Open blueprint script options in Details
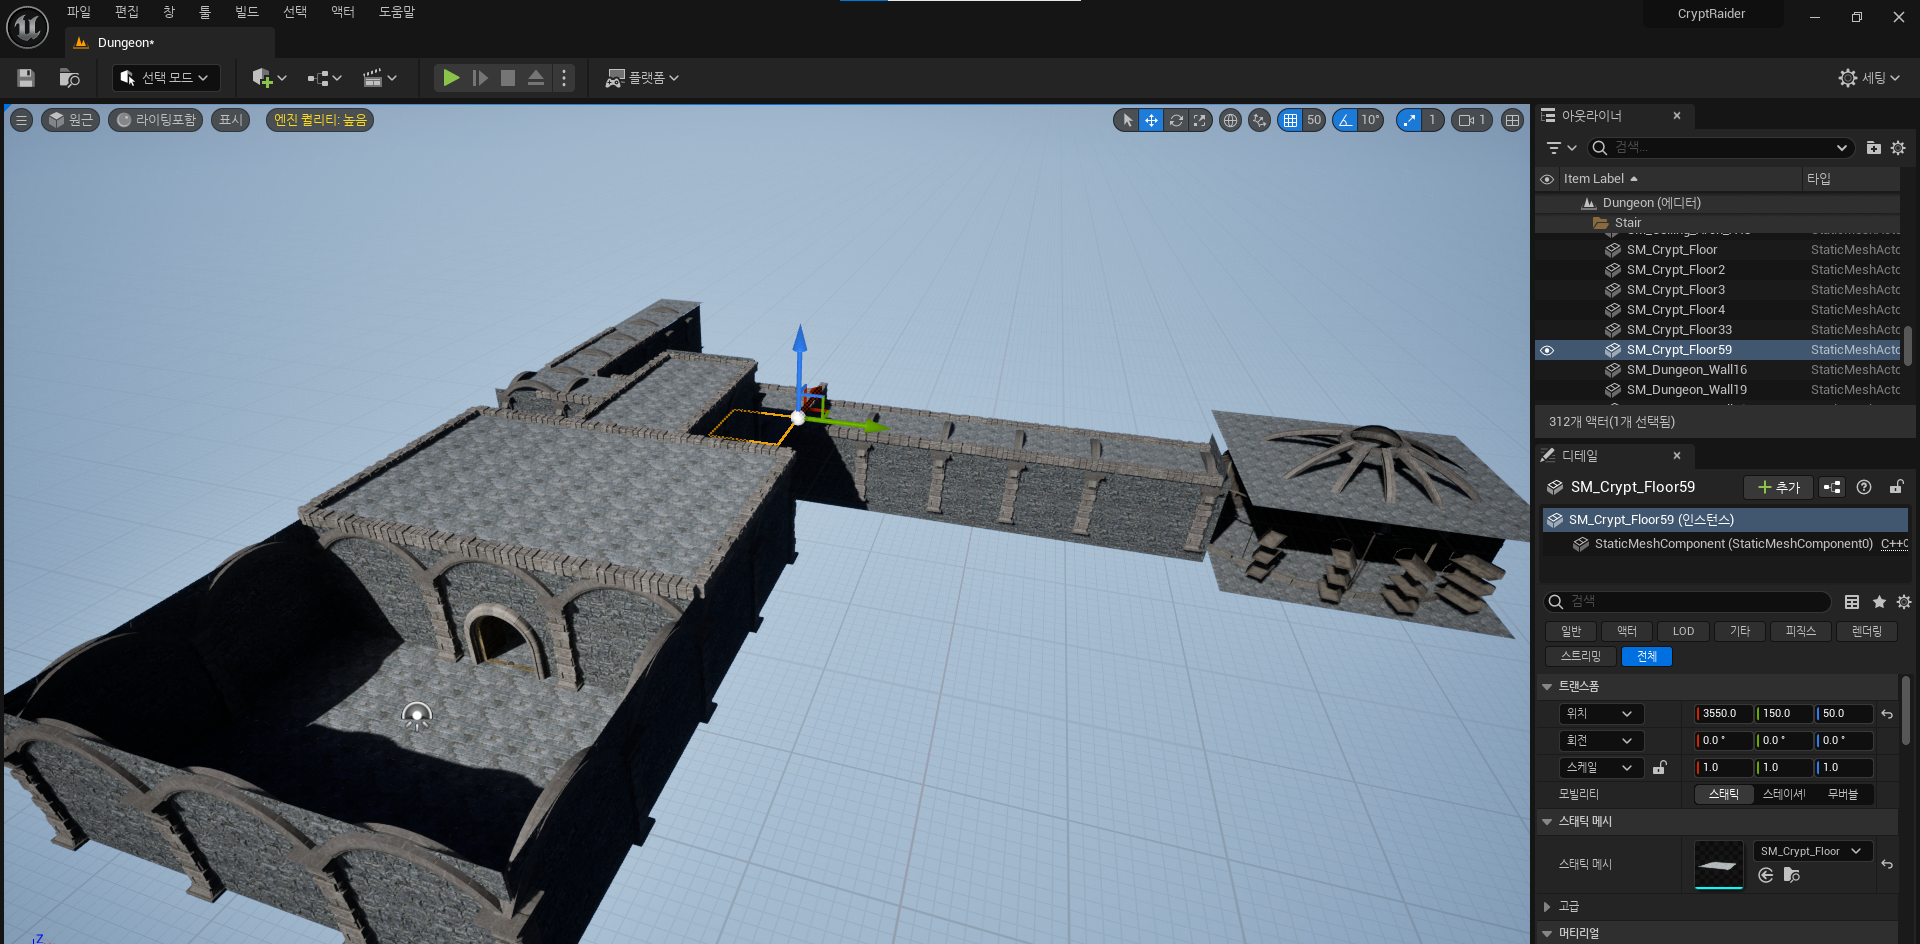 coord(1832,487)
